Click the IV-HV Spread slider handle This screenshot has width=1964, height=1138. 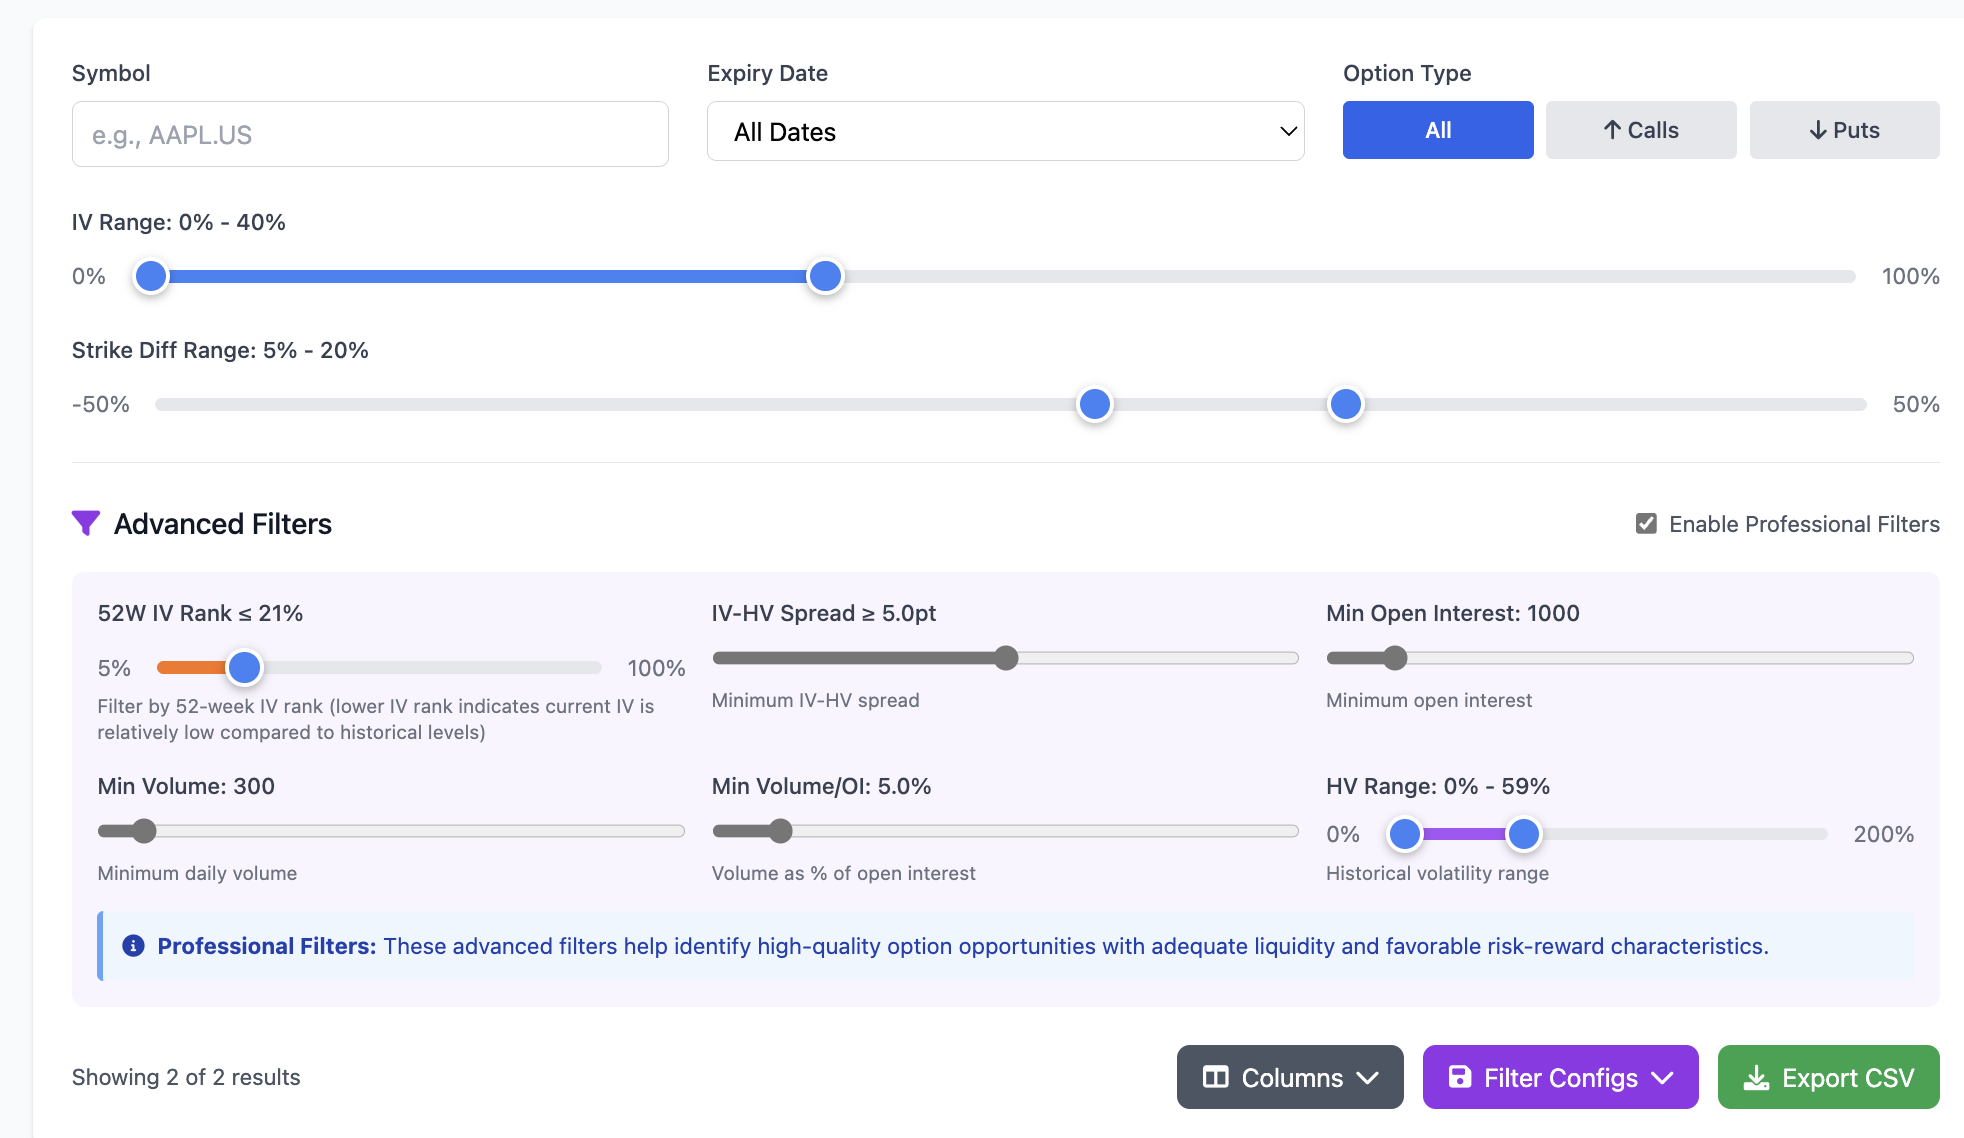pyautogui.click(x=1006, y=658)
